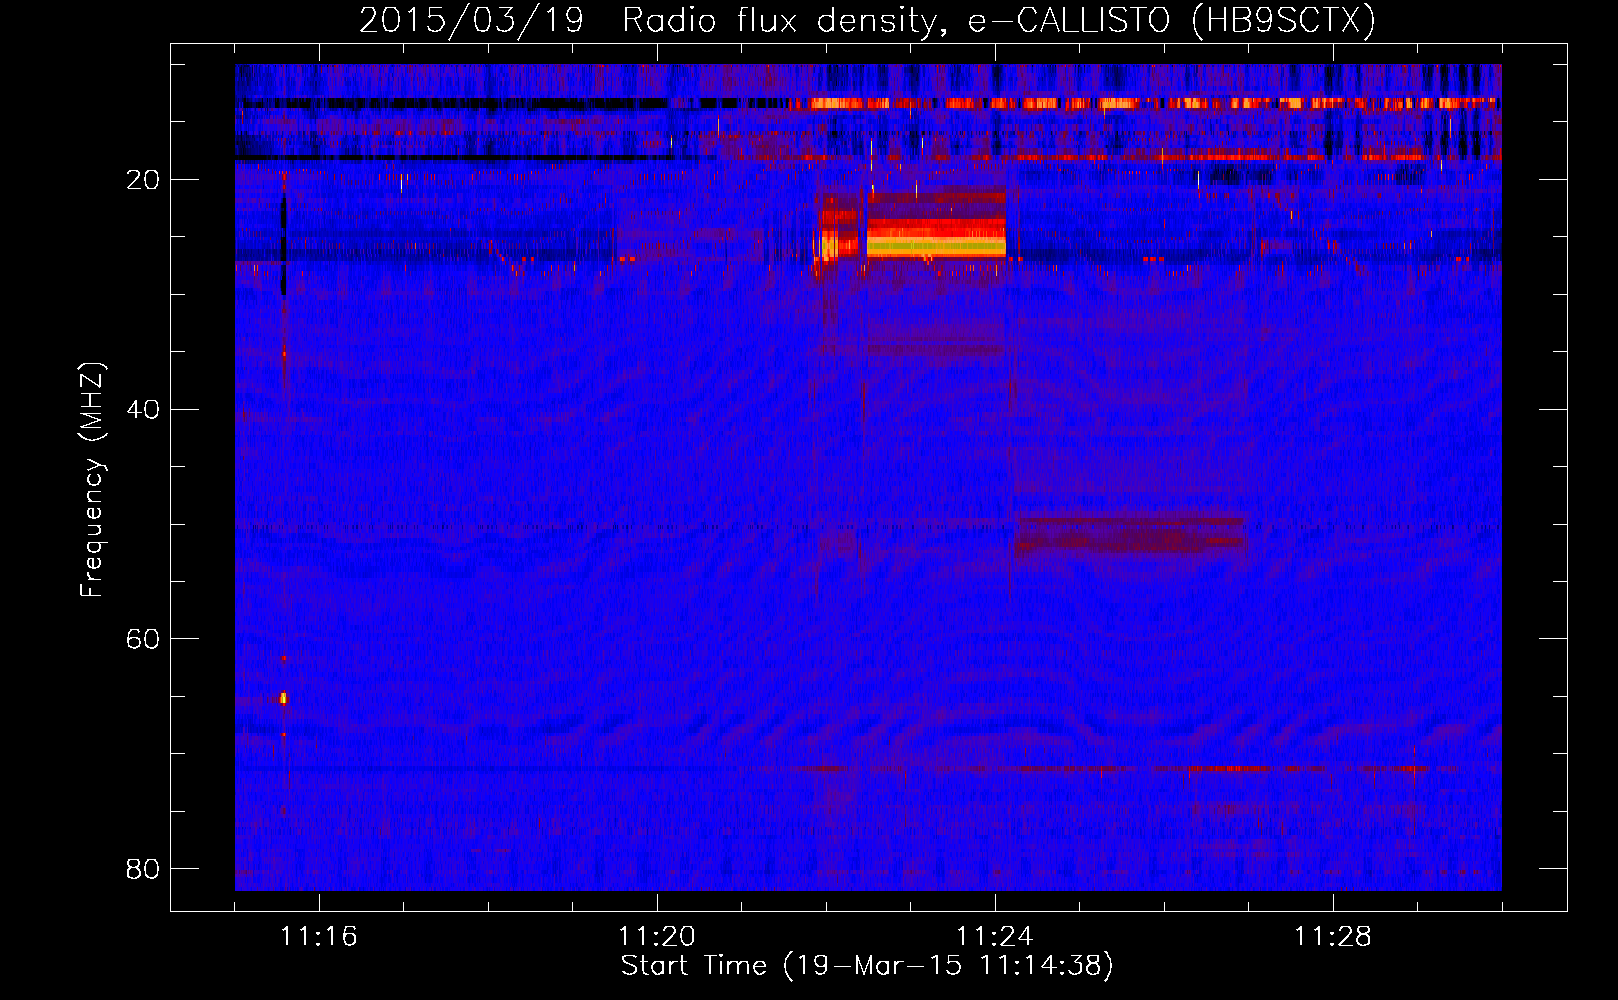Click the 'Start Time (19-Mar-15 11:14:38)' label
1618x1000 pixels.
[867, 966]
